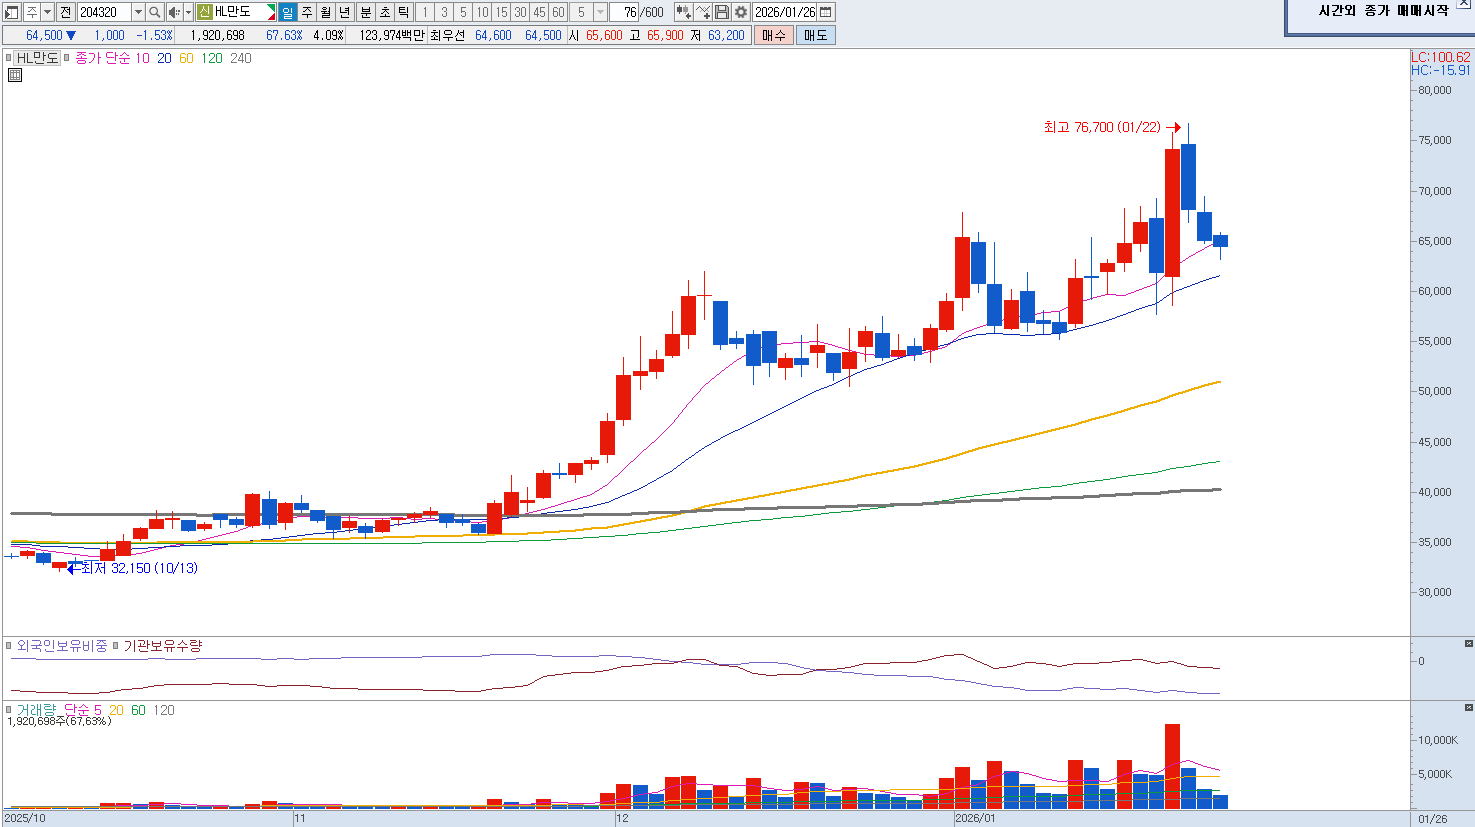
Task: Click the line drawing tool icon
Action: click(x=703, y=12)
